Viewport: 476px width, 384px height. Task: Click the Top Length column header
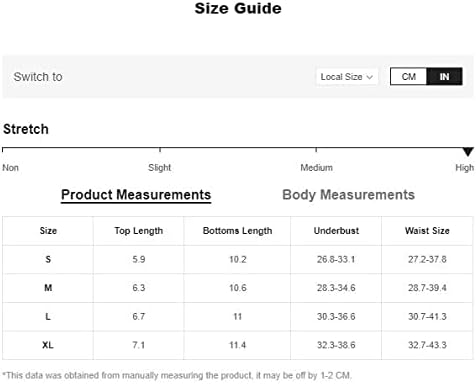tap(139, 231)
